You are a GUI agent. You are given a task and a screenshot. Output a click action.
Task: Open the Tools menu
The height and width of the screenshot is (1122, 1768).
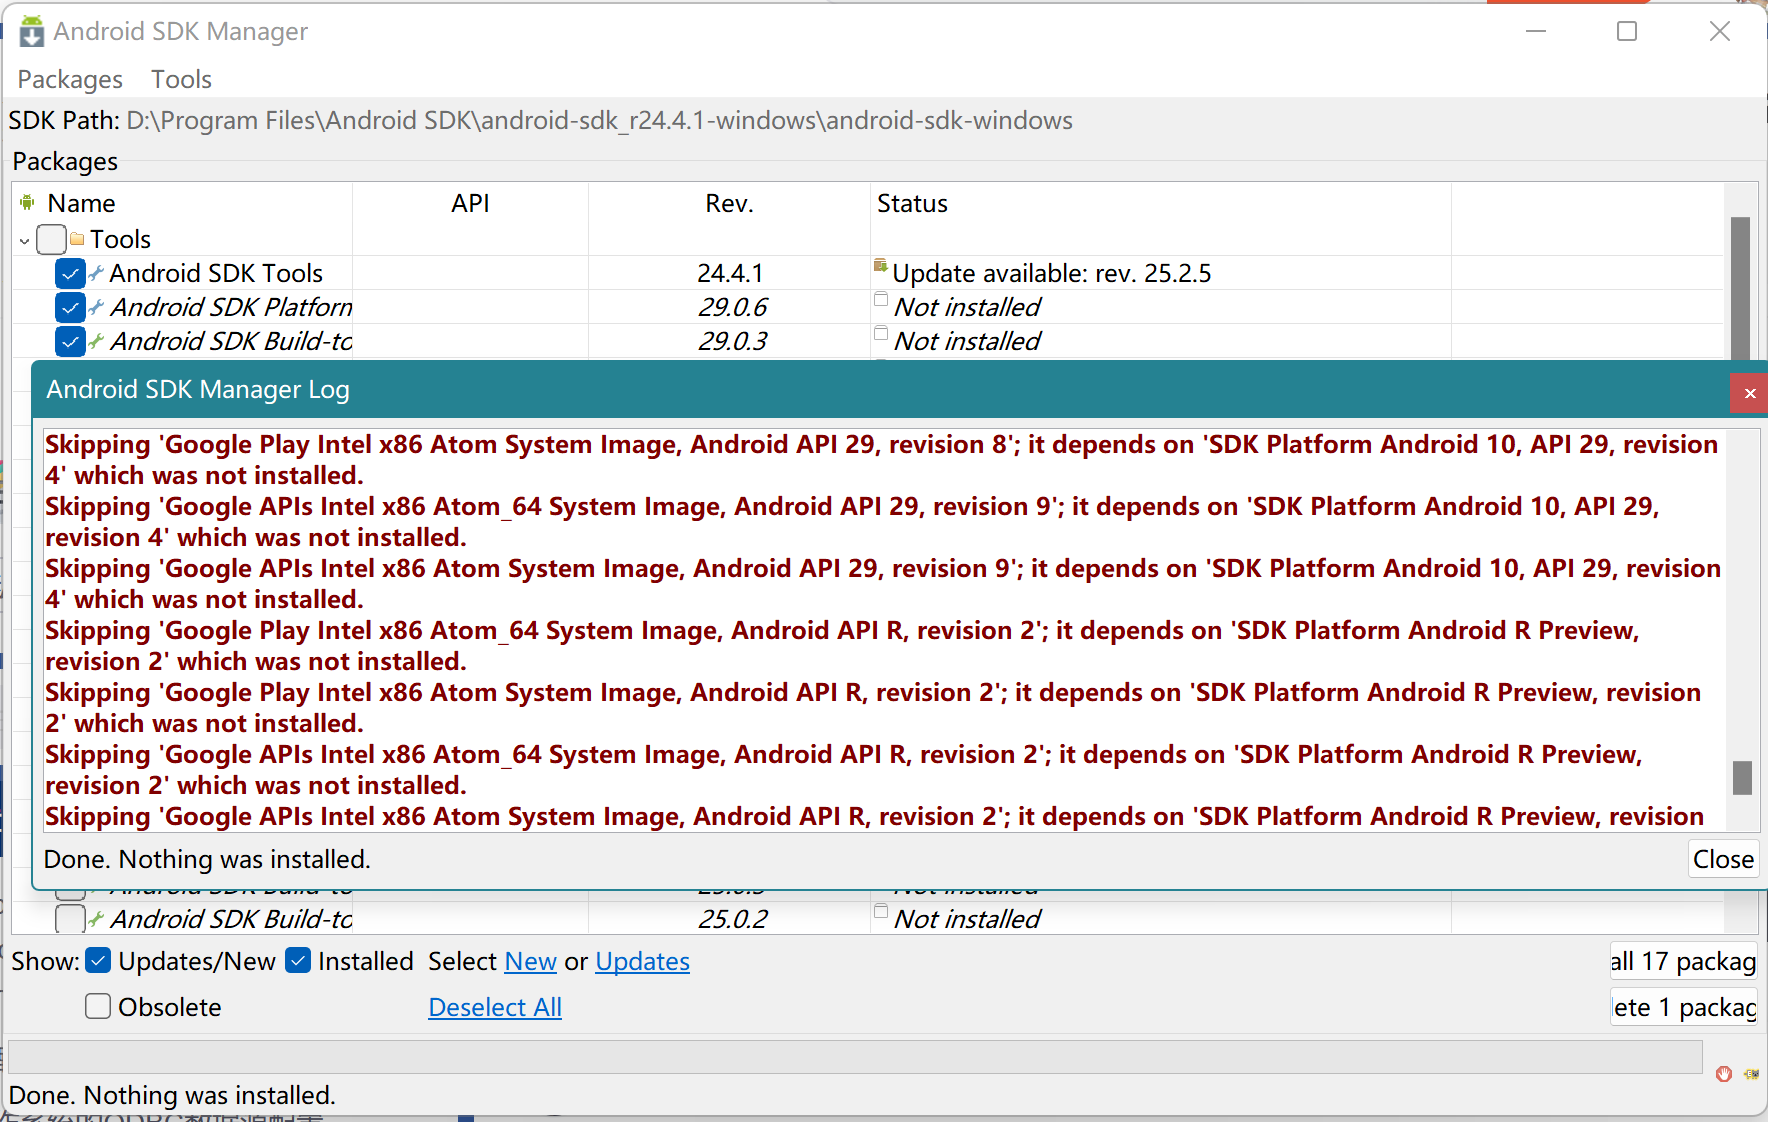181,79
